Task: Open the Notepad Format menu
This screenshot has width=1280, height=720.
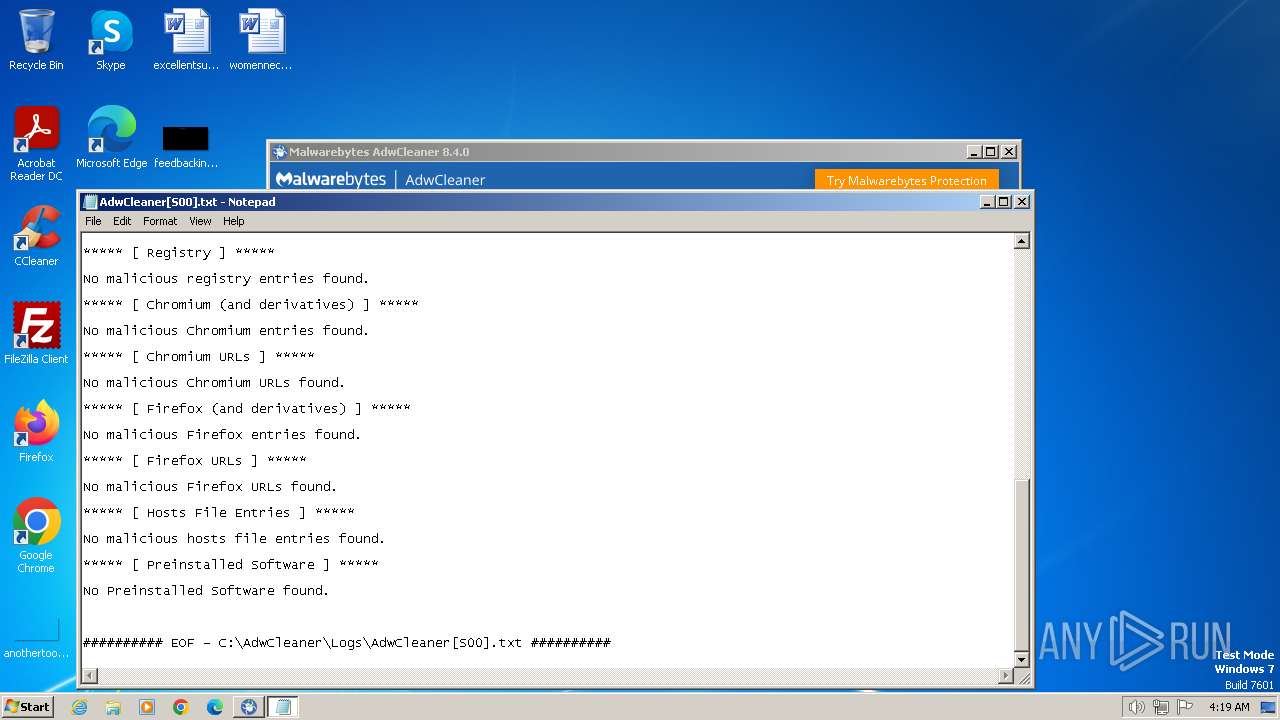Action: (x=160, y=221)
